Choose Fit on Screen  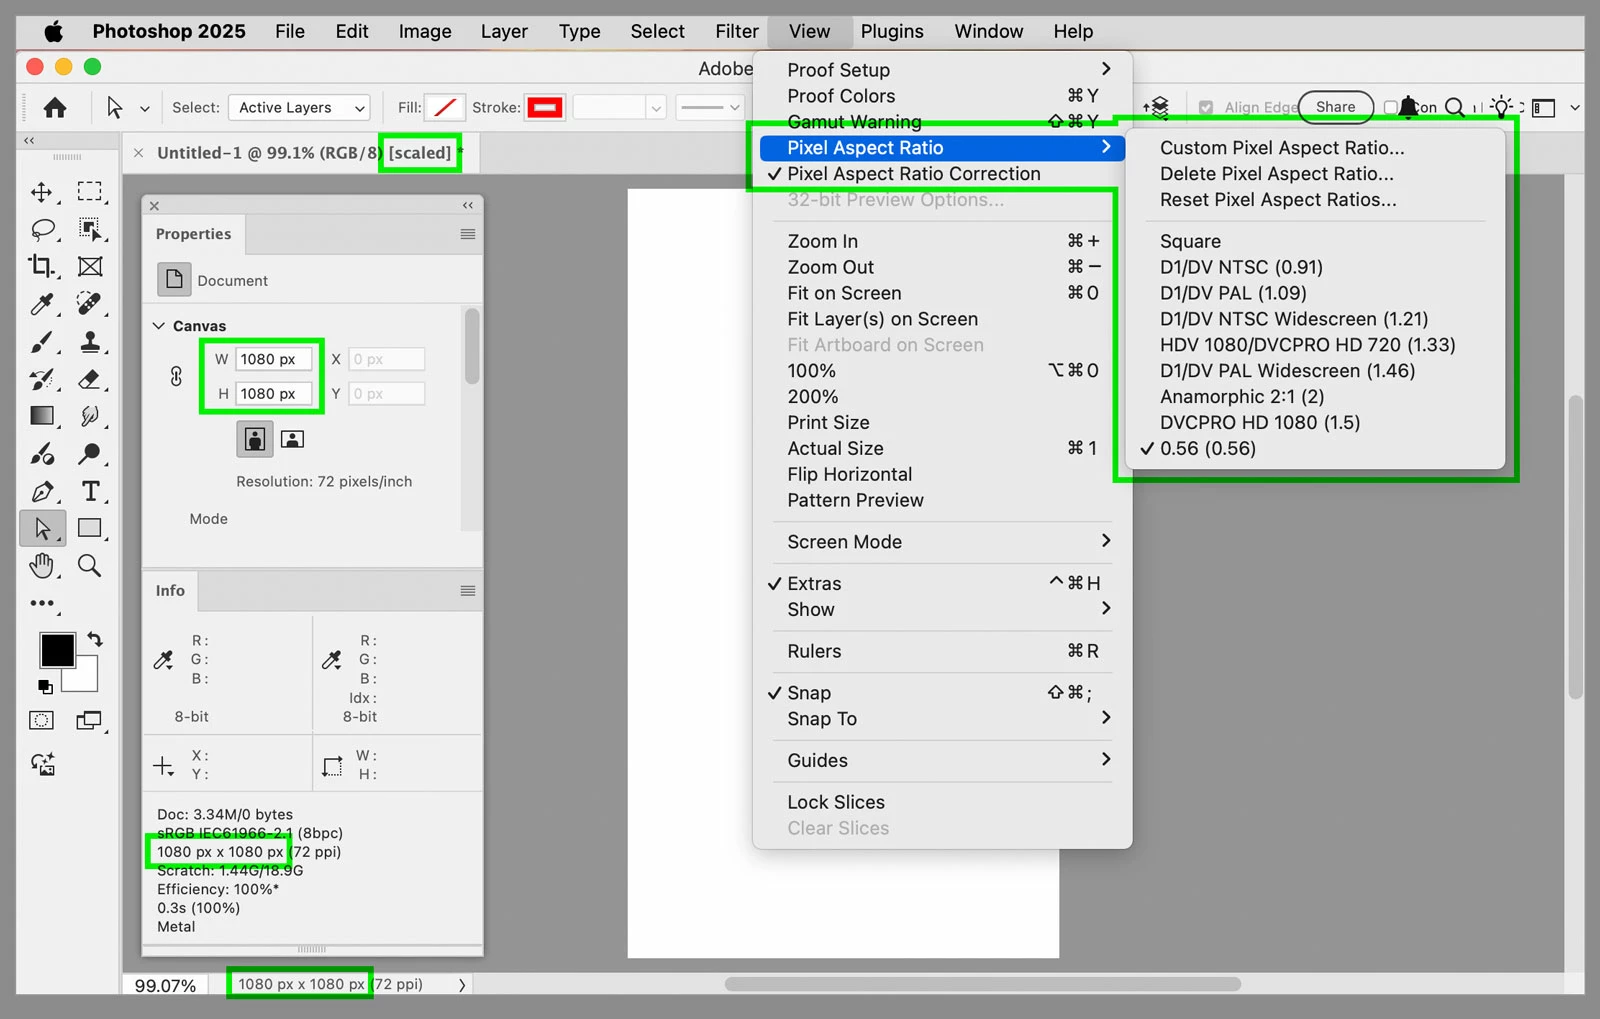tap(941, 293)
